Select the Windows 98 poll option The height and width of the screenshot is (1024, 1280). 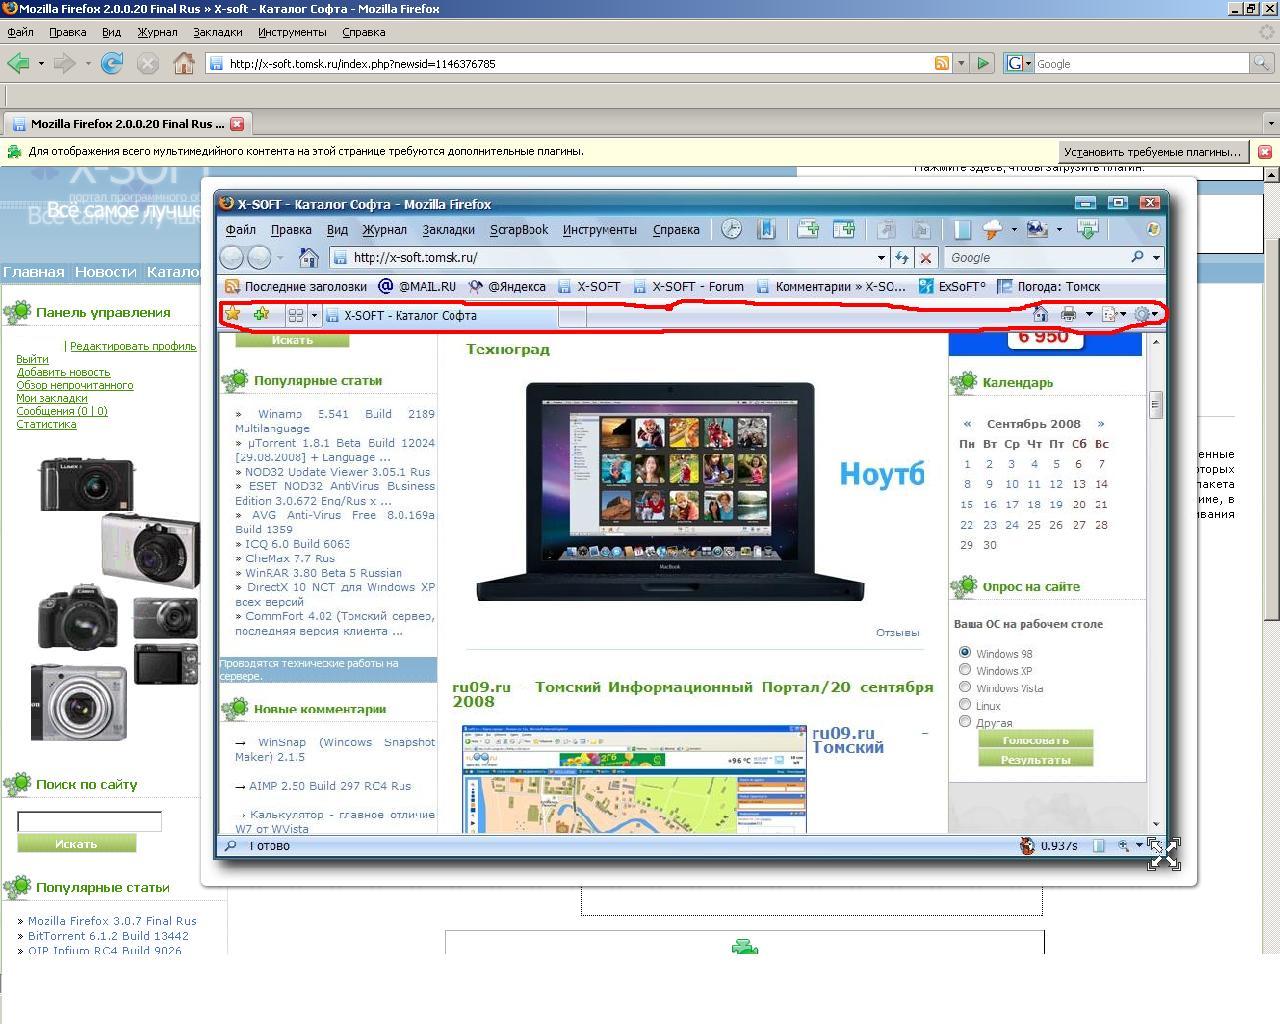point(965,652)
